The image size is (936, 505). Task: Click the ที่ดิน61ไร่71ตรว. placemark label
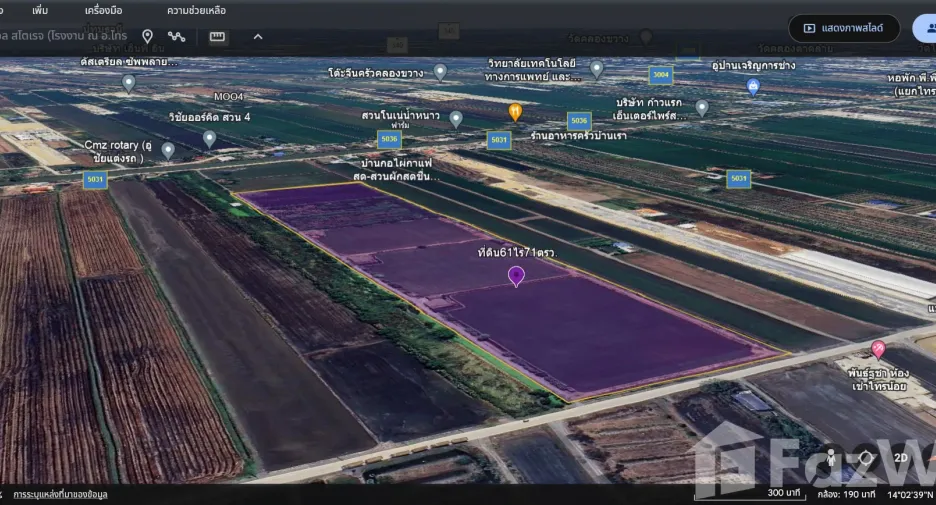coord(517,253)
